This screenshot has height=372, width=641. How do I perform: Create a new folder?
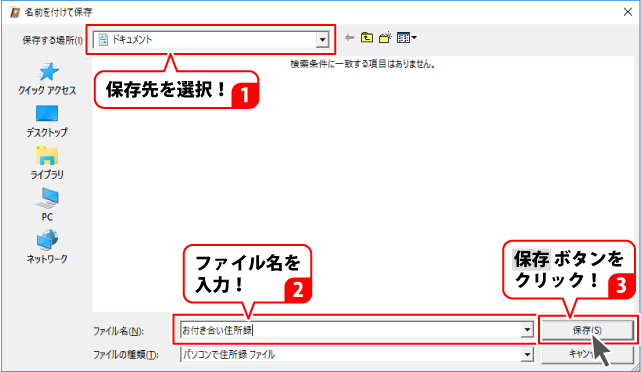385,38
